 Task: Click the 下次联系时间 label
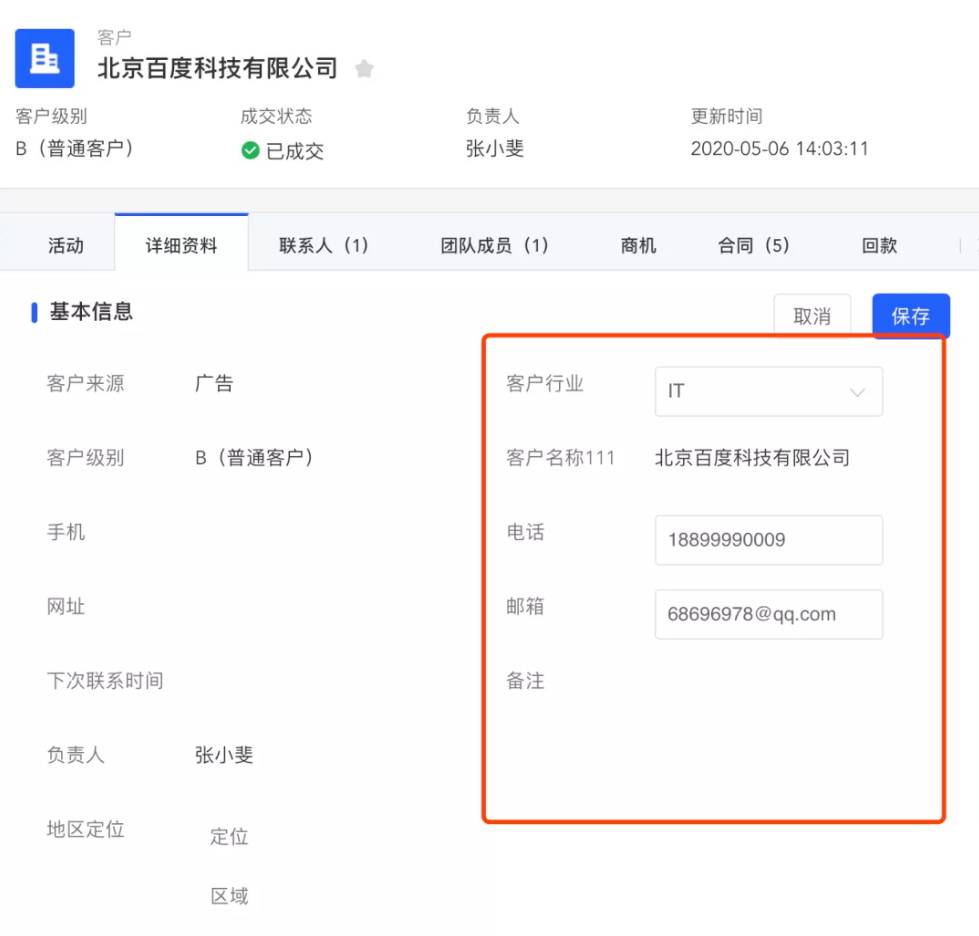click(x=105, y=681)
